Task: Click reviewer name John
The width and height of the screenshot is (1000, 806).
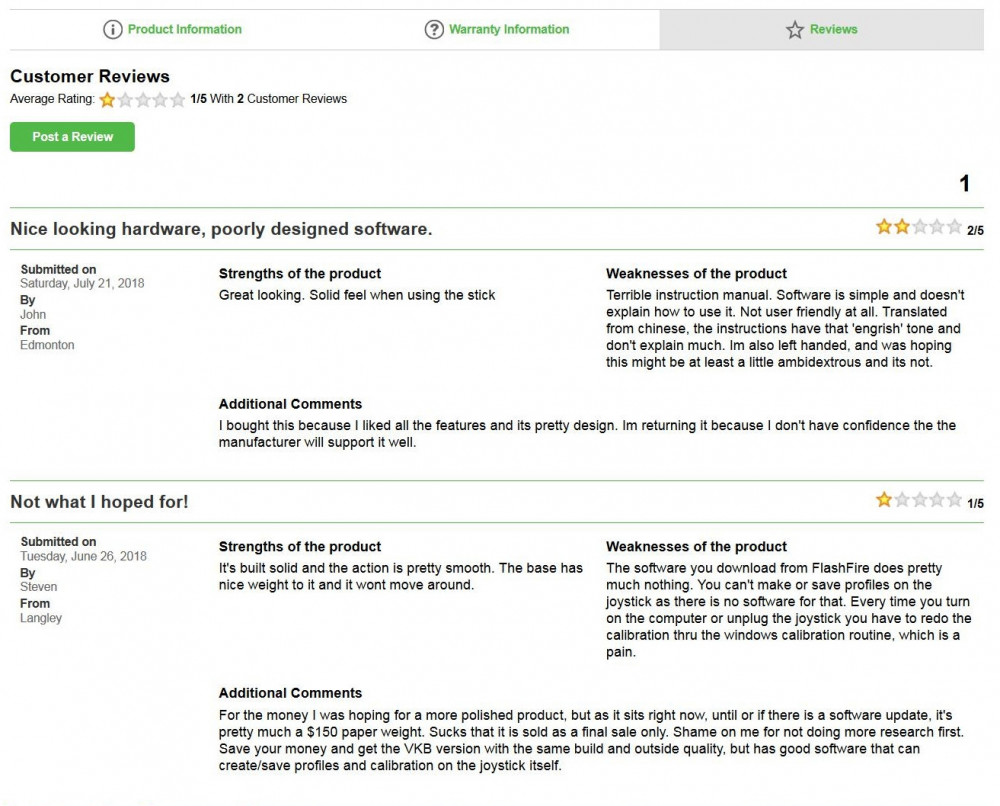Action: 33,315
